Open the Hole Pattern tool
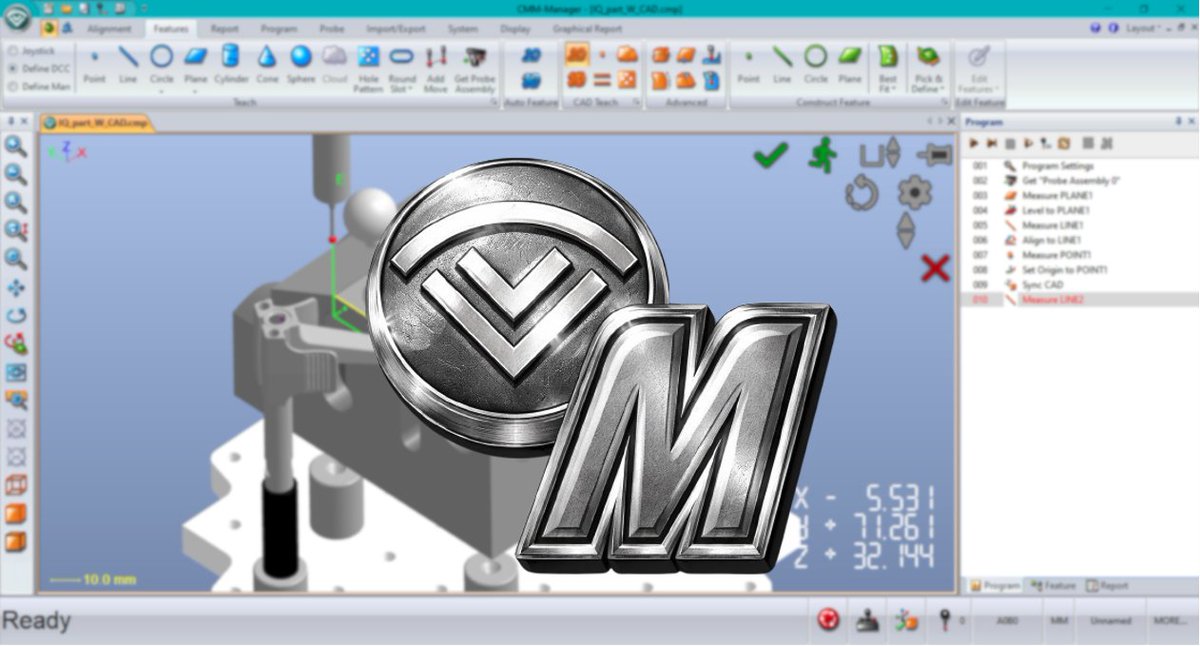The width and height of the screenshot is (1200, 646). point(368,68)
